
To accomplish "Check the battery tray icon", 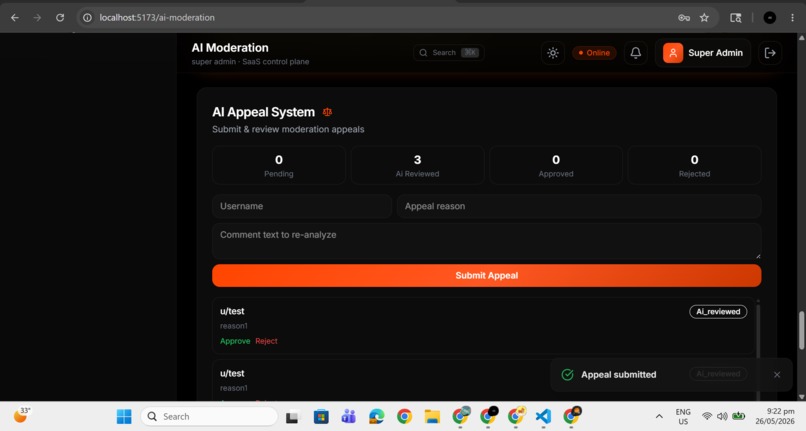I will 739,416.
